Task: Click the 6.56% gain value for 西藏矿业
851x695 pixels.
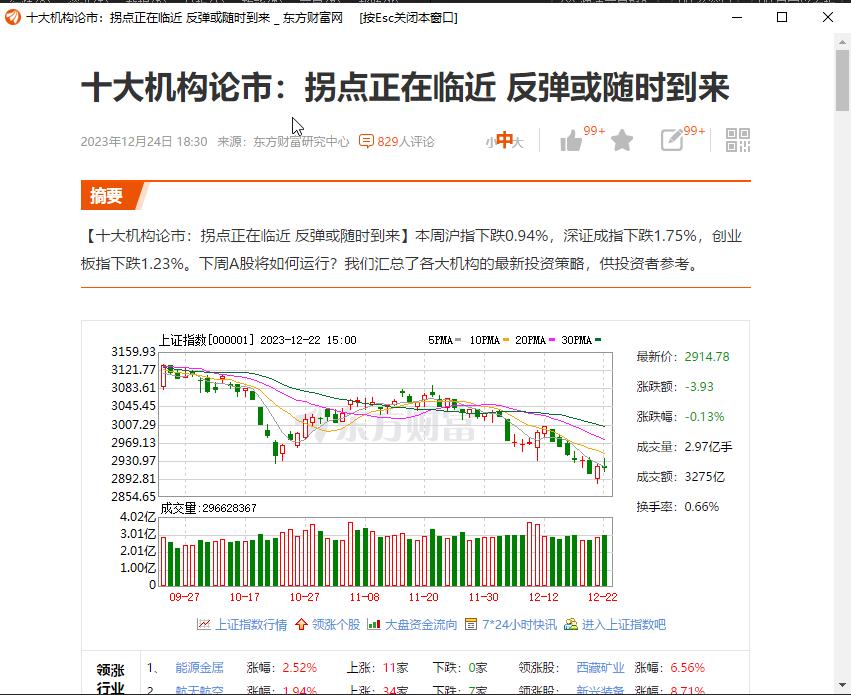Action: (687, 668)
